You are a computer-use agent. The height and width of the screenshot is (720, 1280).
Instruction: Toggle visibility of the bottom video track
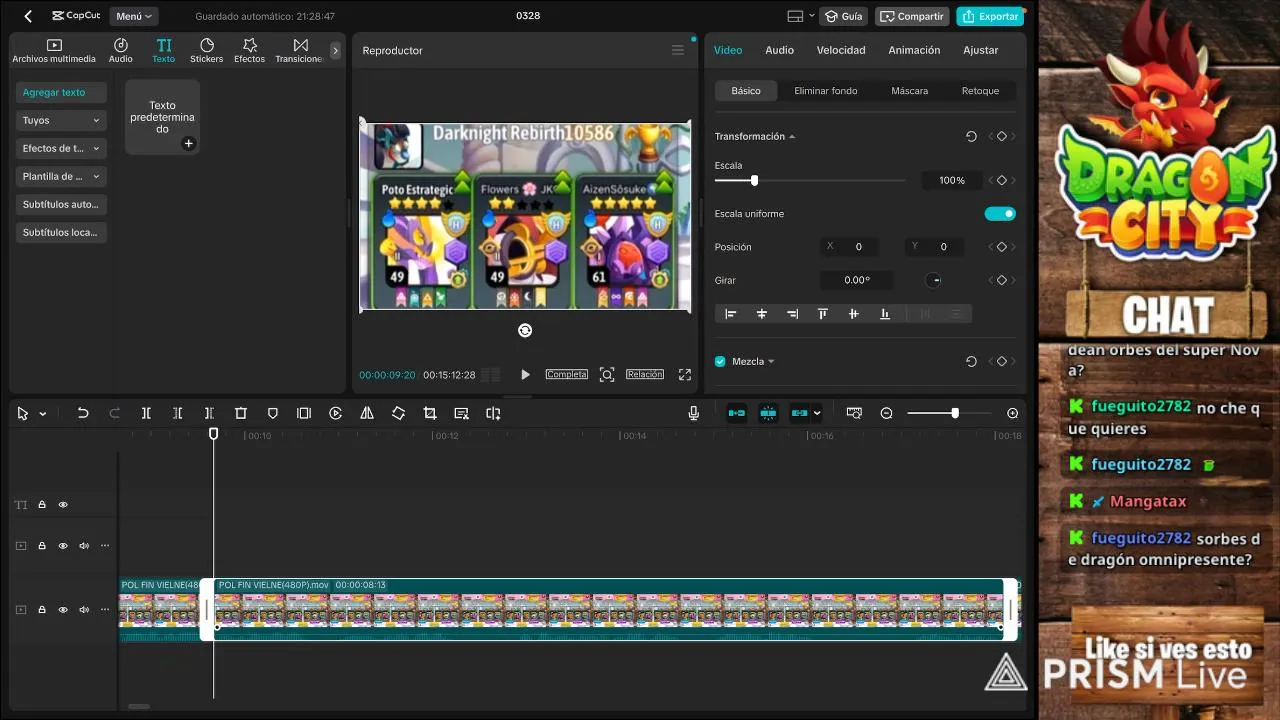tap(63, 610)
